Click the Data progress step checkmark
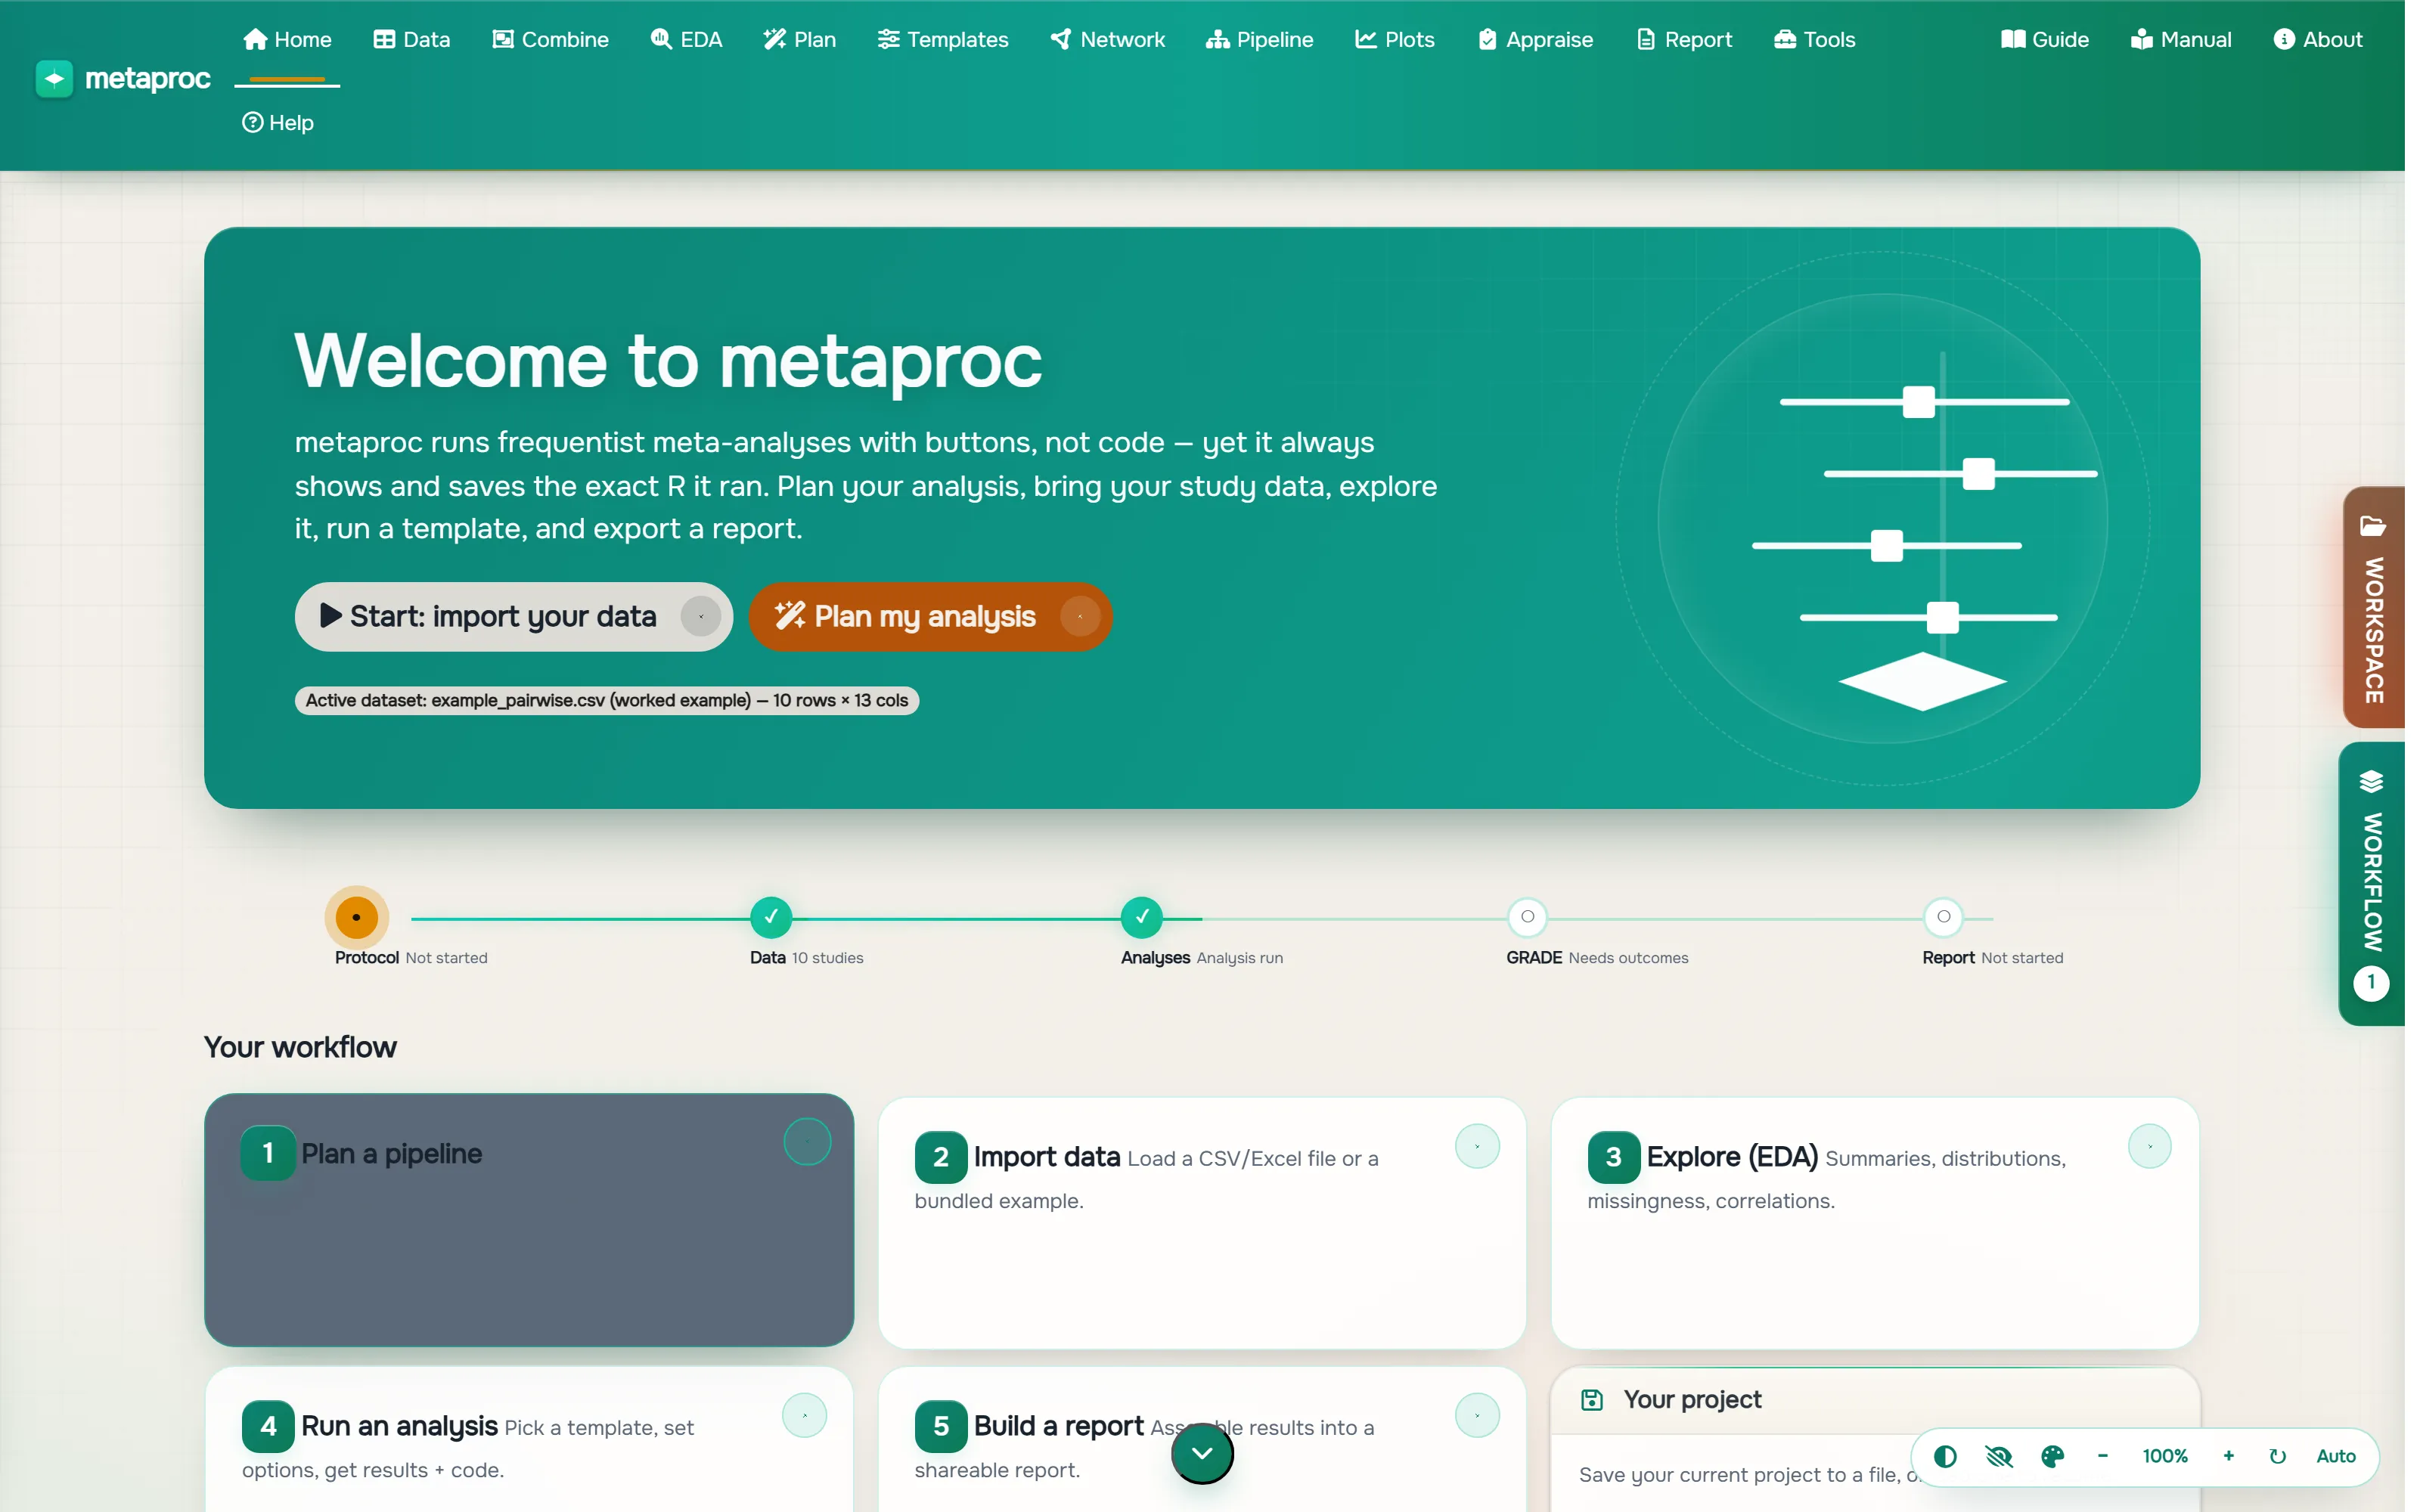This screenshot has width=2420, height=1512. 771,916
